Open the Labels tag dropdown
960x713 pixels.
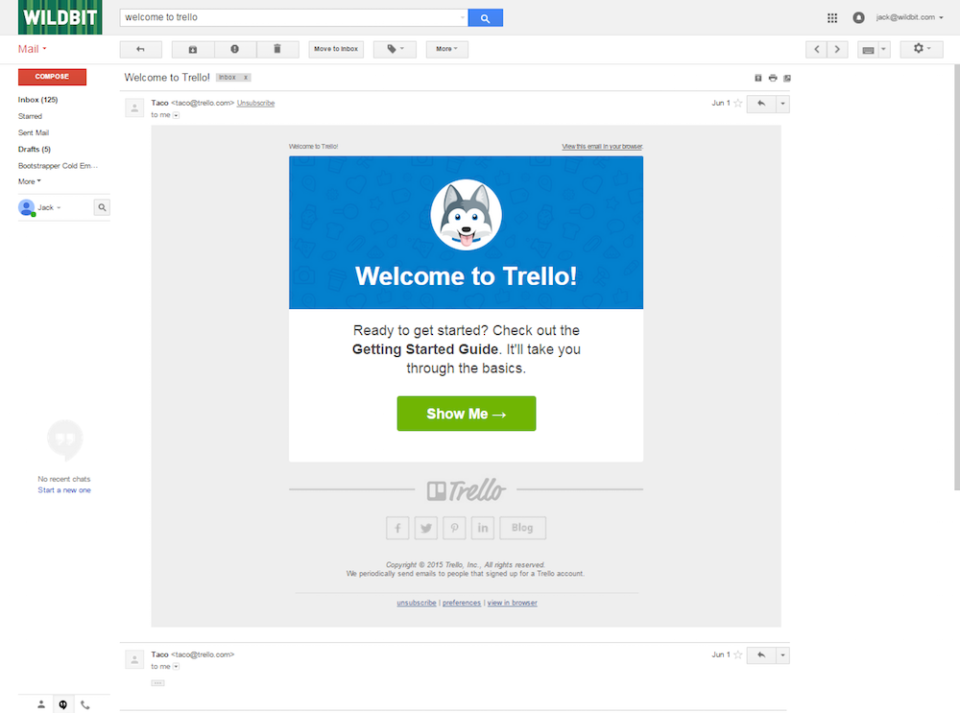pyautogui.click(x=395, y=49)
